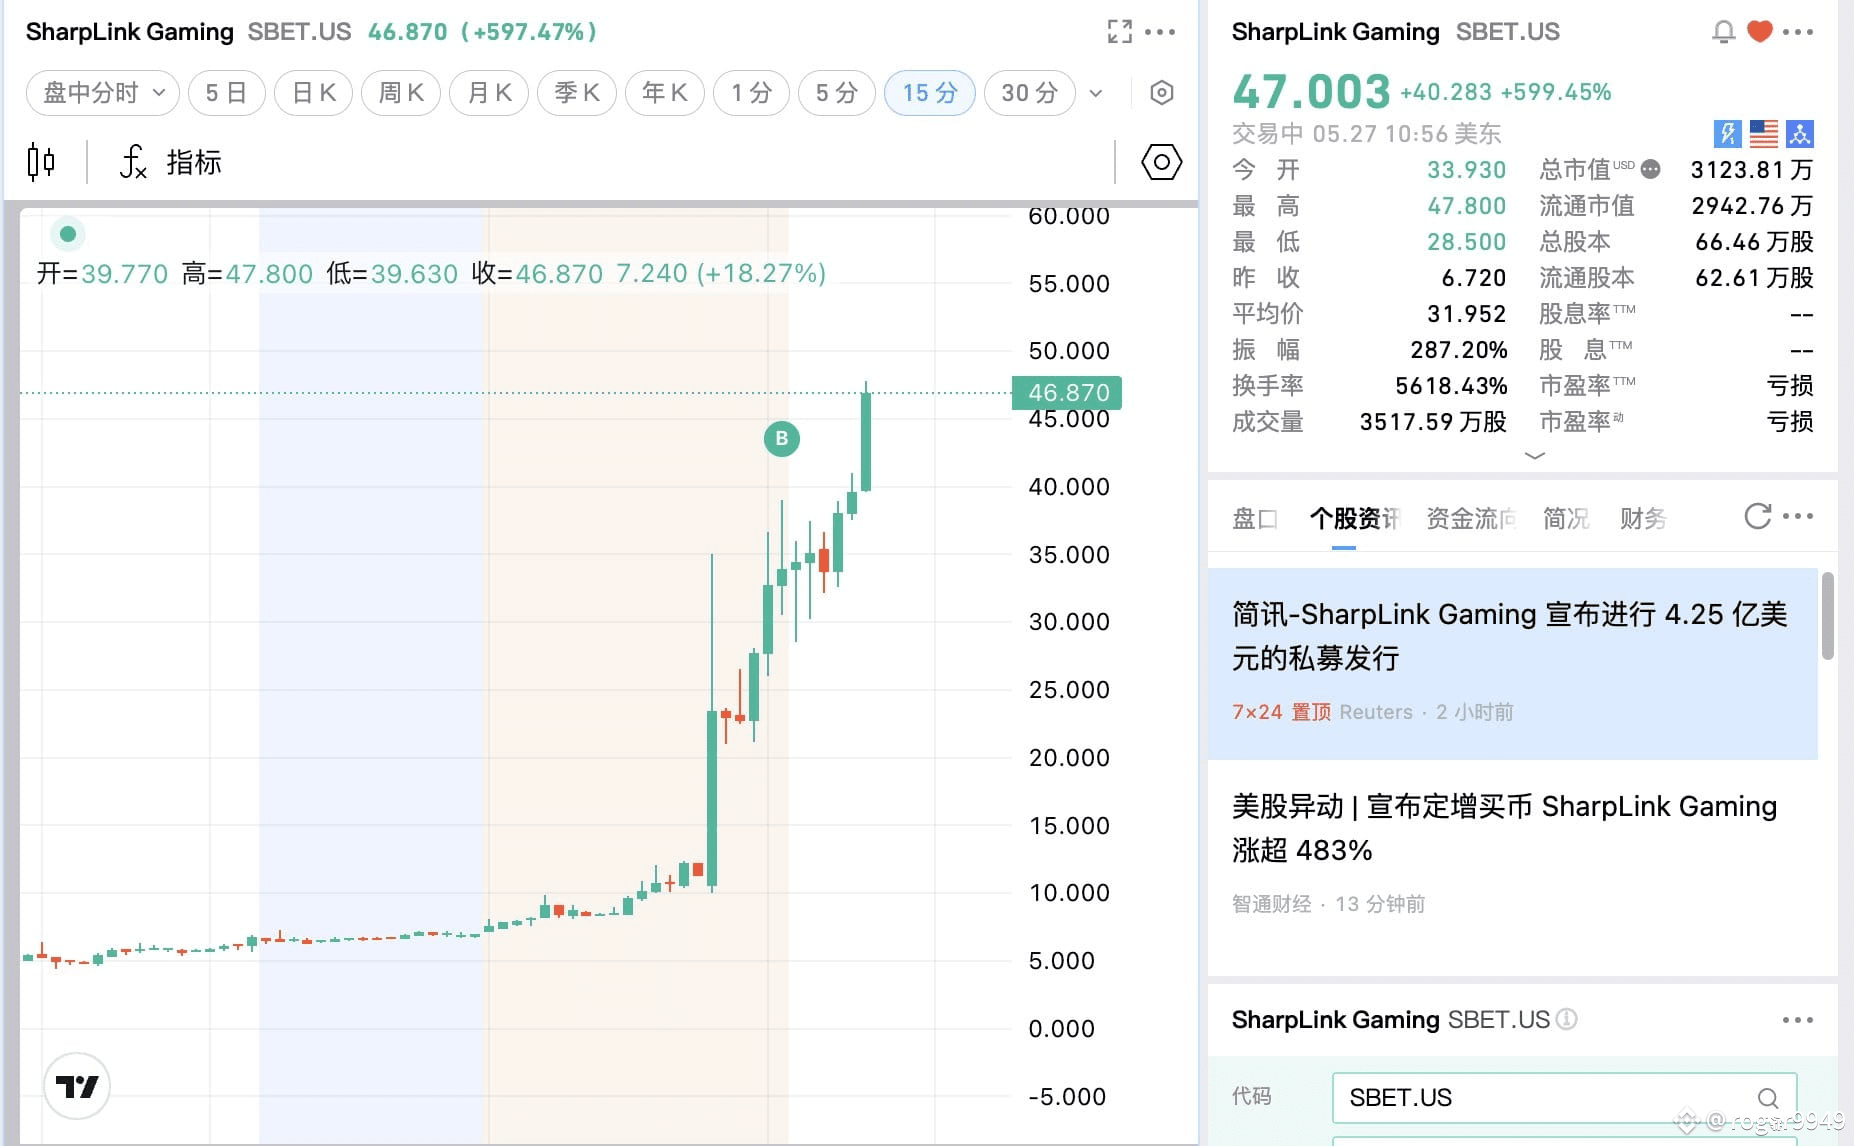Click the US flag market icon

click(x=1764, y=133)
